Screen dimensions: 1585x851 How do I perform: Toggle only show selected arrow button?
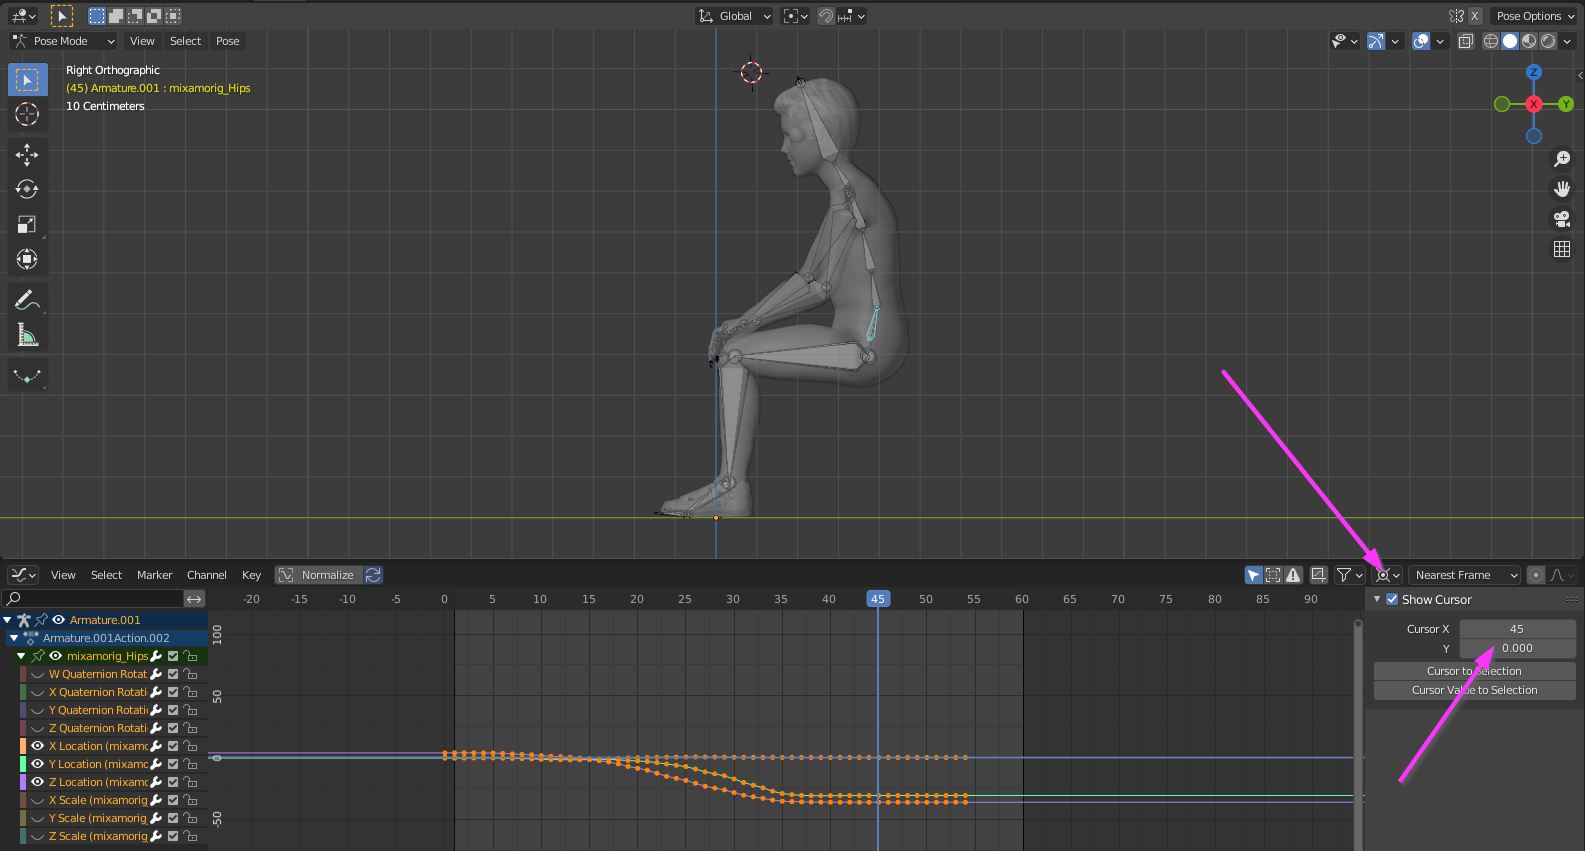point(1253,575)
